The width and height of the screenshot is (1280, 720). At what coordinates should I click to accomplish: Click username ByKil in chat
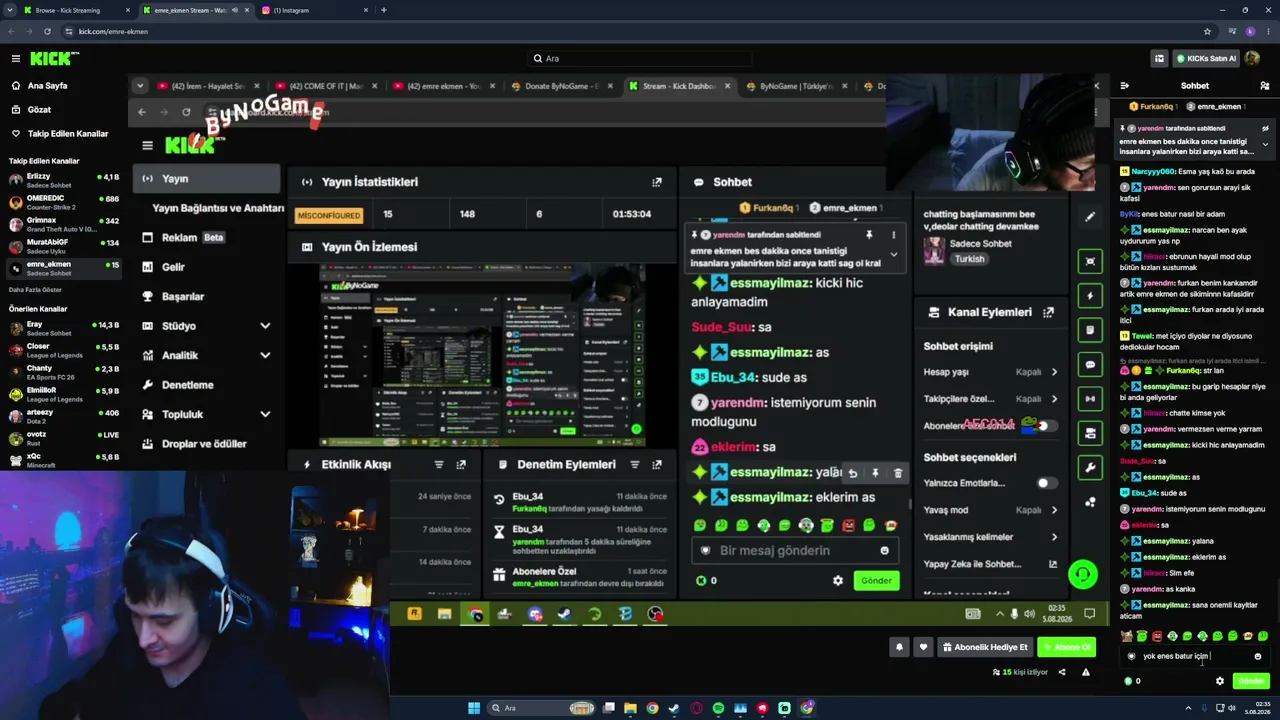point(1129,214)
